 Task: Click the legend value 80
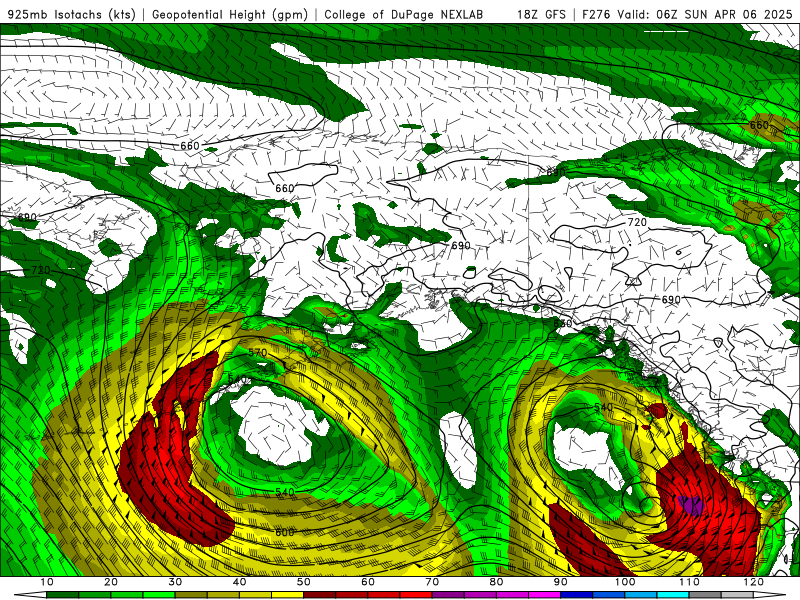click(496, 582)
